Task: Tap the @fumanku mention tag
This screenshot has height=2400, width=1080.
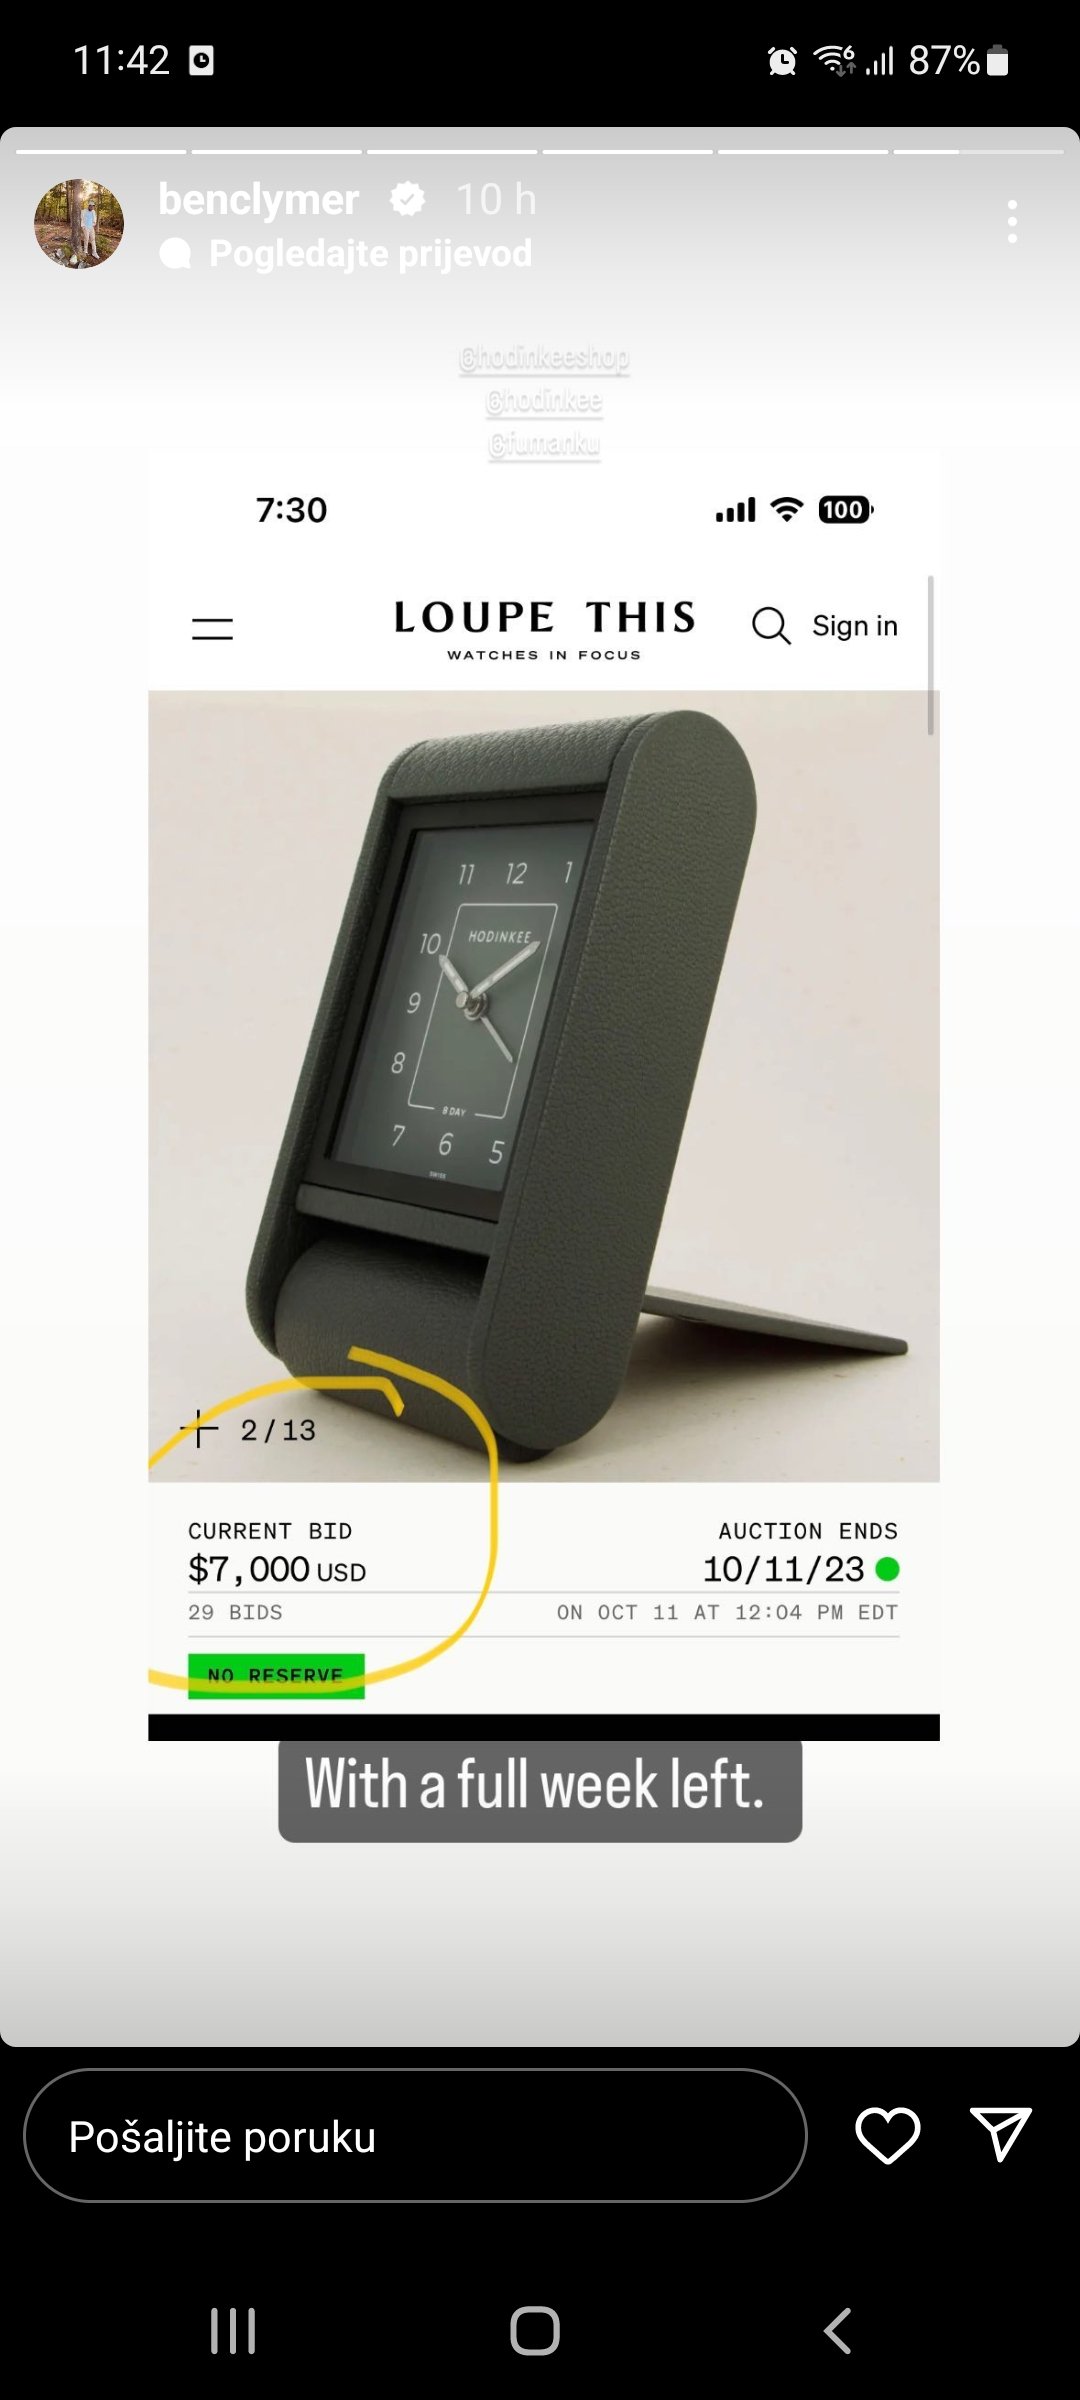Action: [544, 442]
